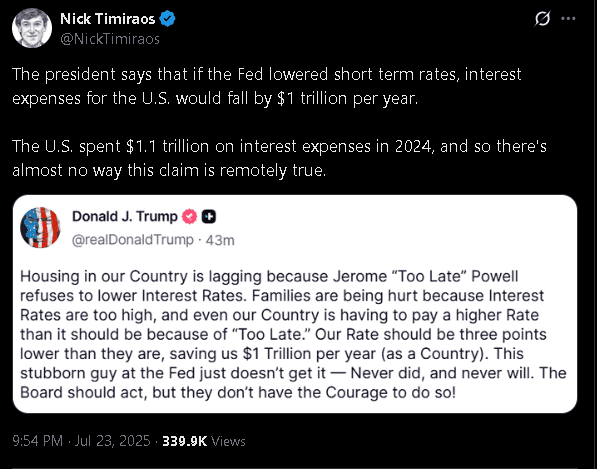Open the quoted post text about Jerome Powell

pyautogui.click(x=293, y=334)
